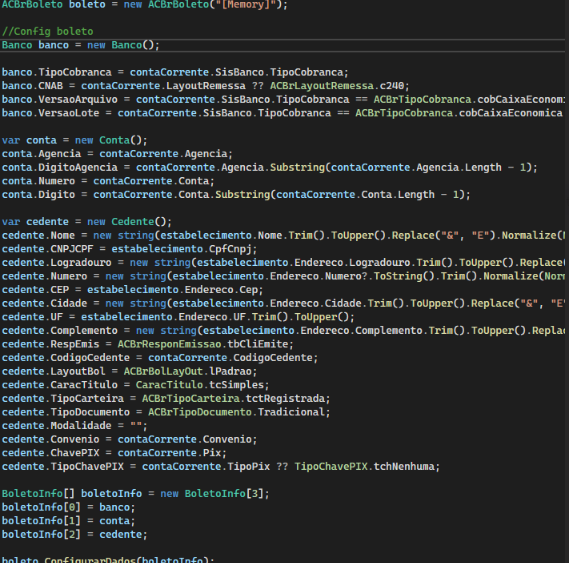Click 'boletoInfo[2] = cedente;' line
This screenshot has width=569, height=563.
click(x=74, y=535)
